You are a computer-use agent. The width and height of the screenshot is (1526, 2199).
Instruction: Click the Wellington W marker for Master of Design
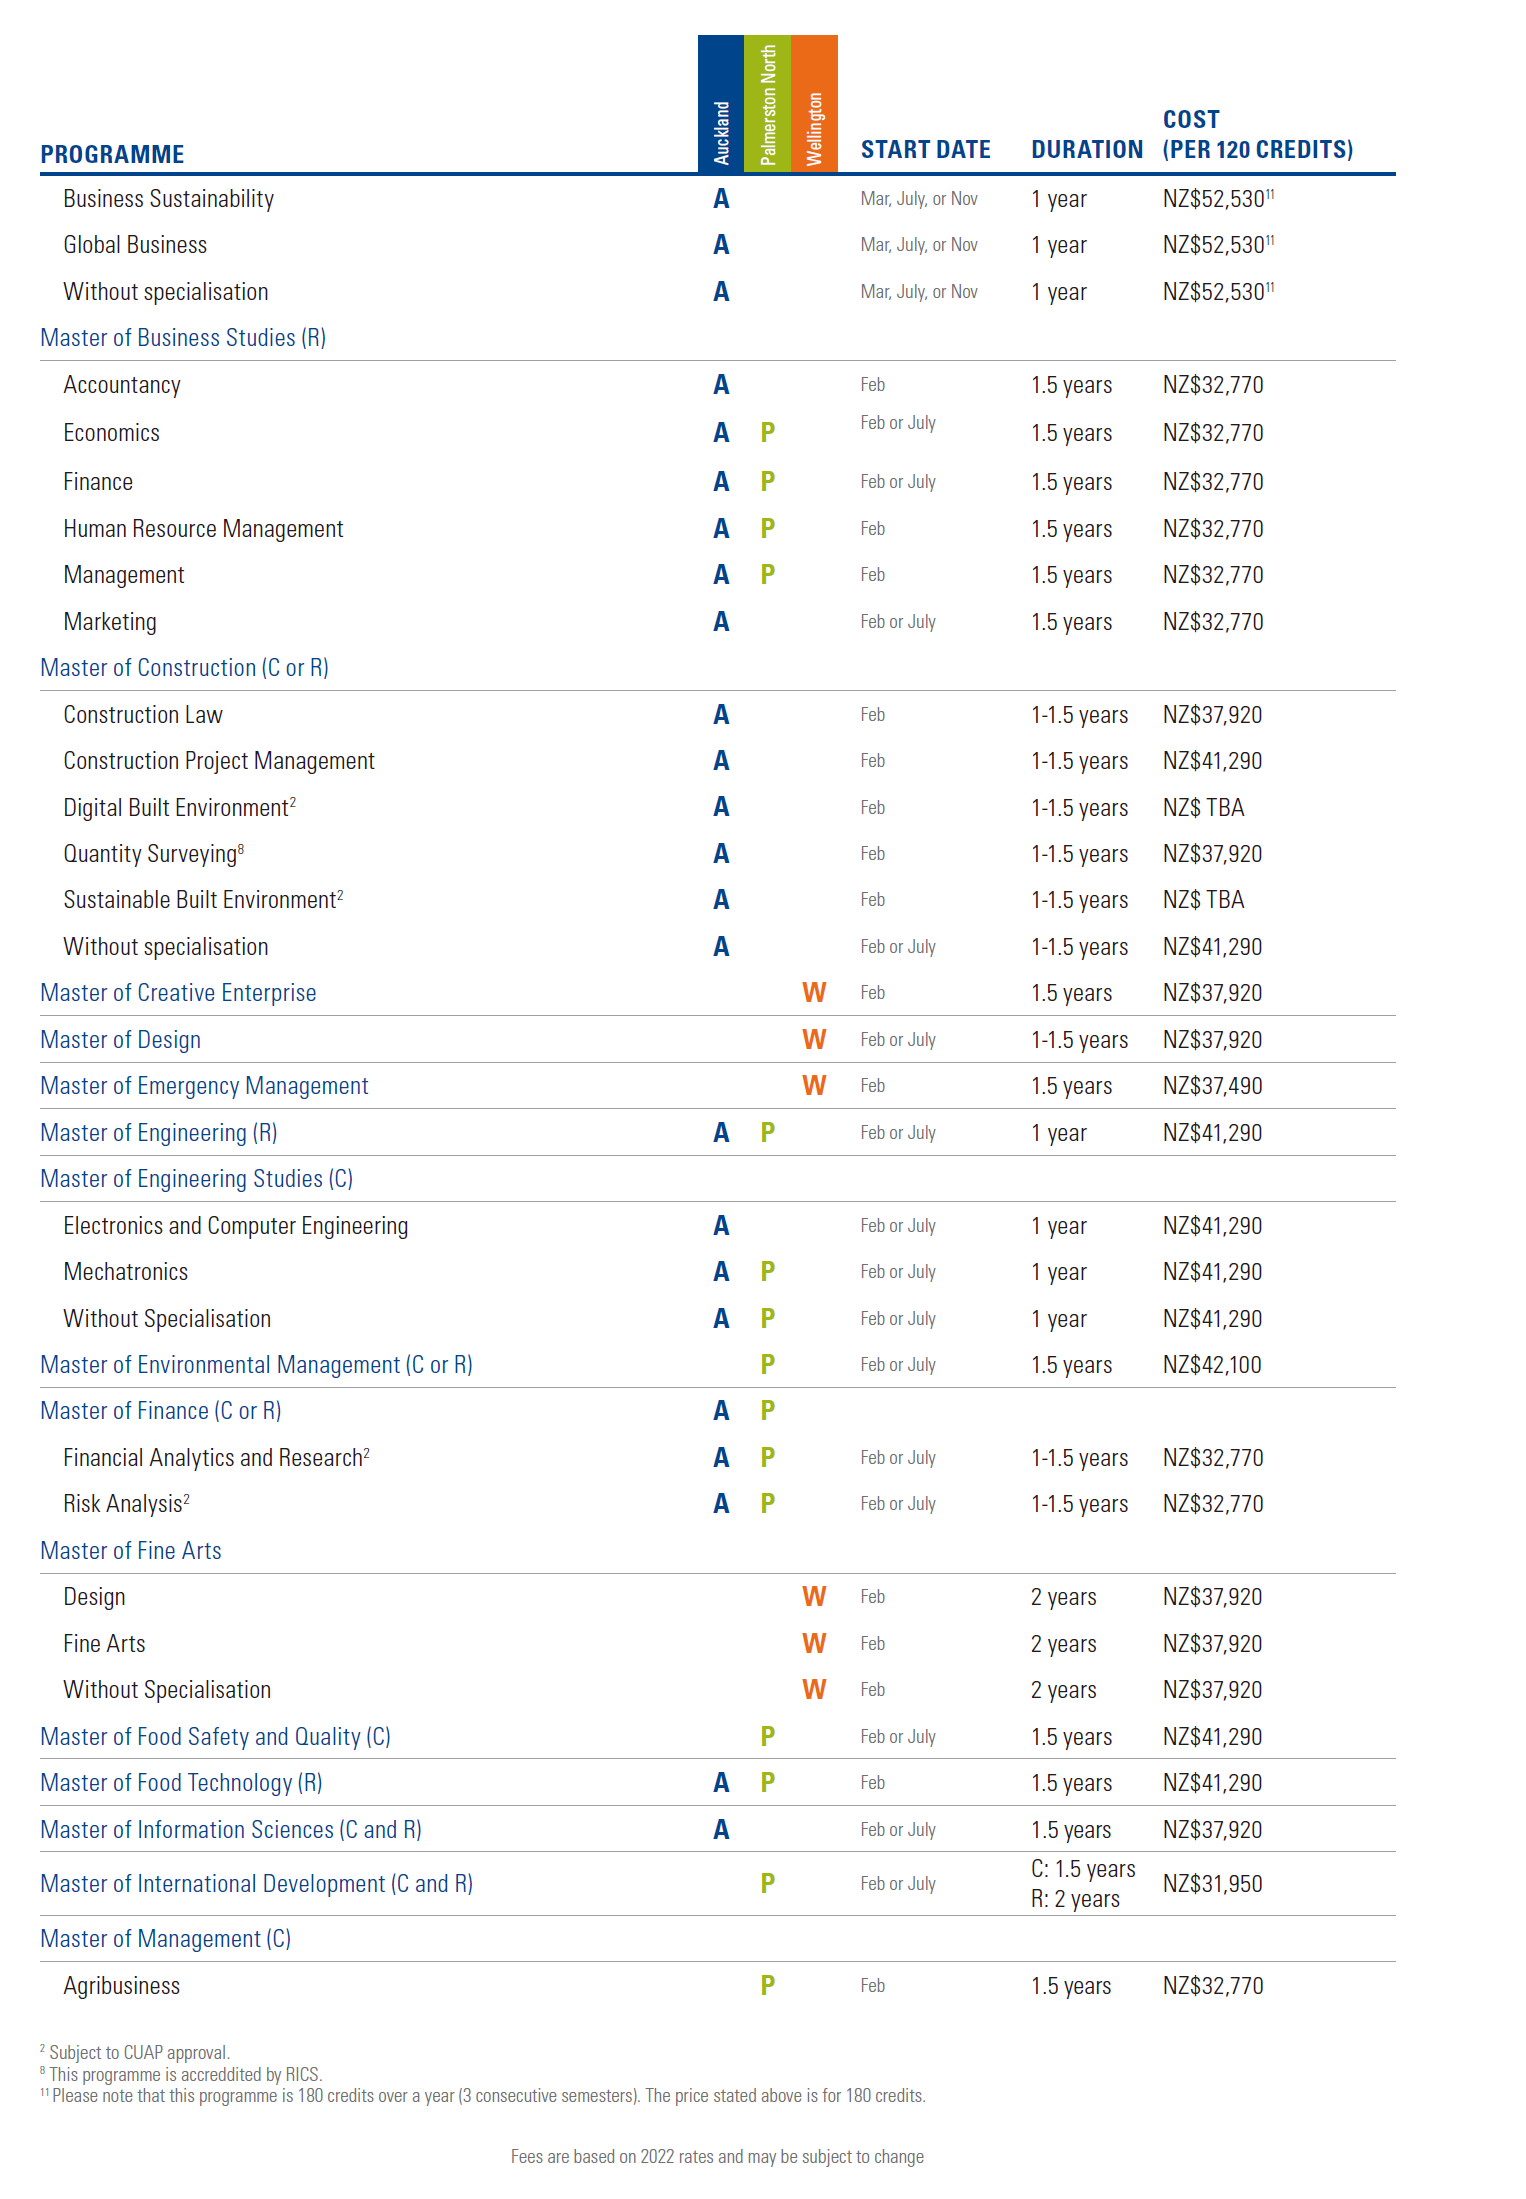(814, 1040)
